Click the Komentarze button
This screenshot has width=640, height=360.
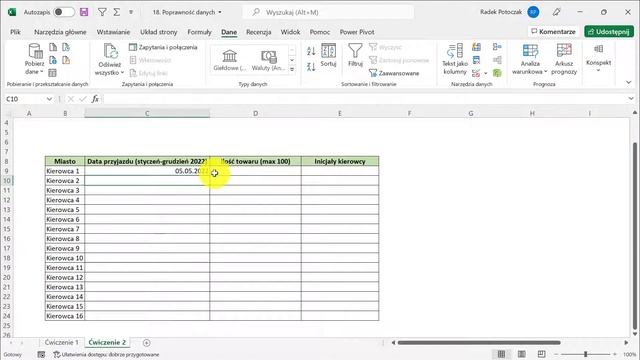[553, 31]
